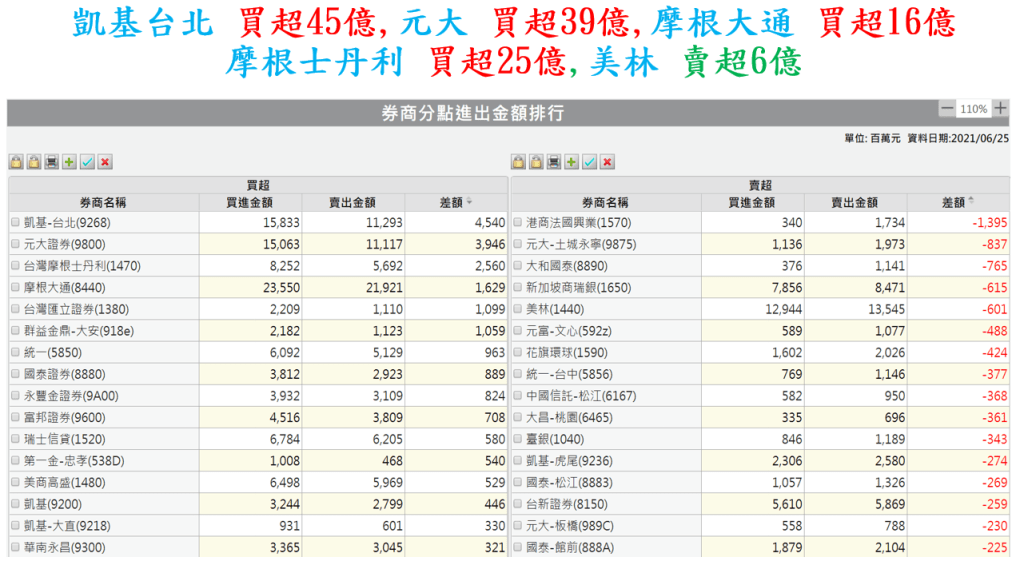Sort by 差額 arrow in the 賣超 table
The image size is (1024, 569).
[971, 202]
